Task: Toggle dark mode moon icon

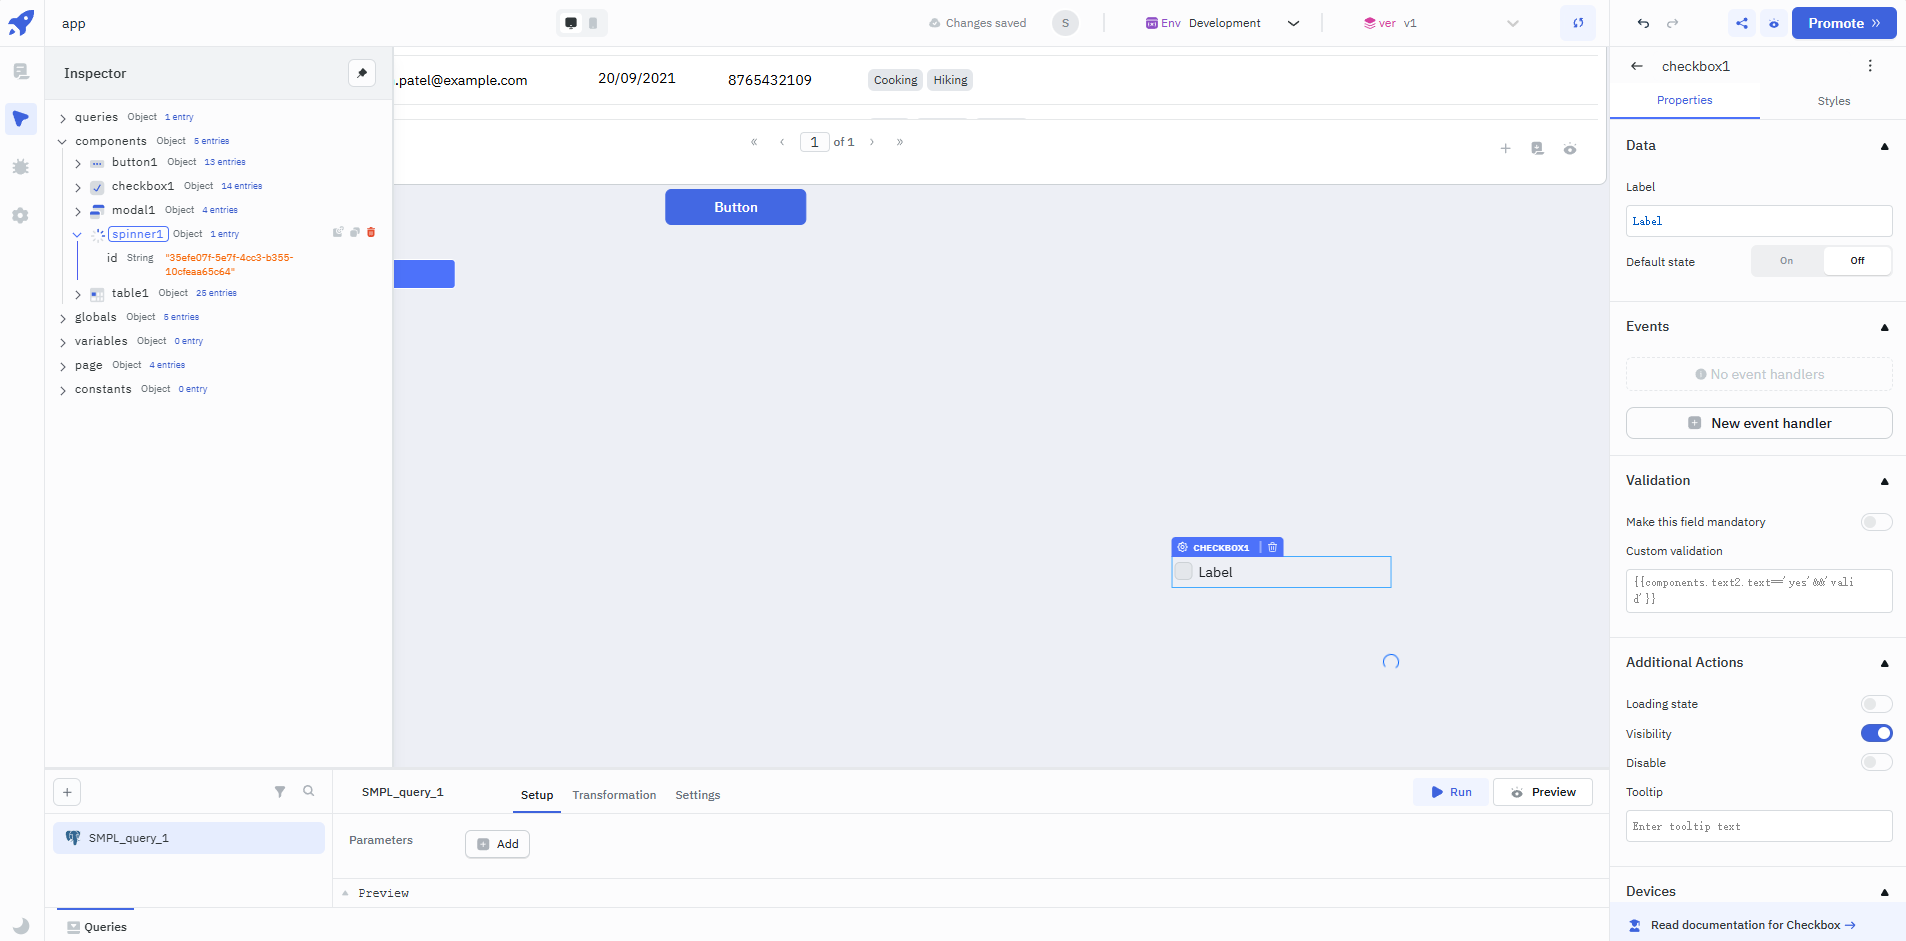Action: (21, 926)
